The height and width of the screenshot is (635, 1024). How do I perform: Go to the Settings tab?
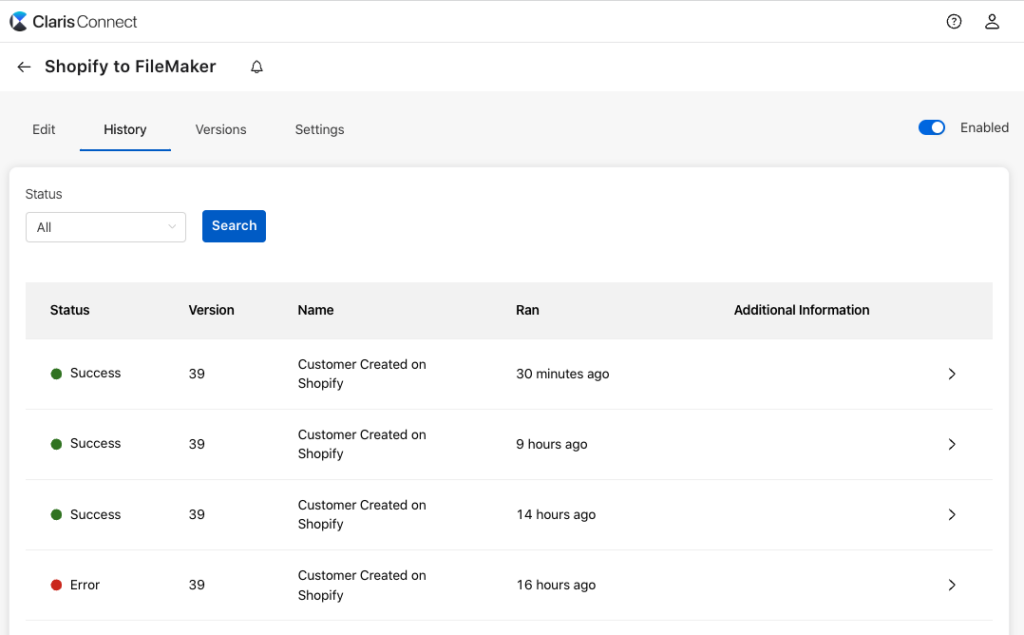point(319,129)
